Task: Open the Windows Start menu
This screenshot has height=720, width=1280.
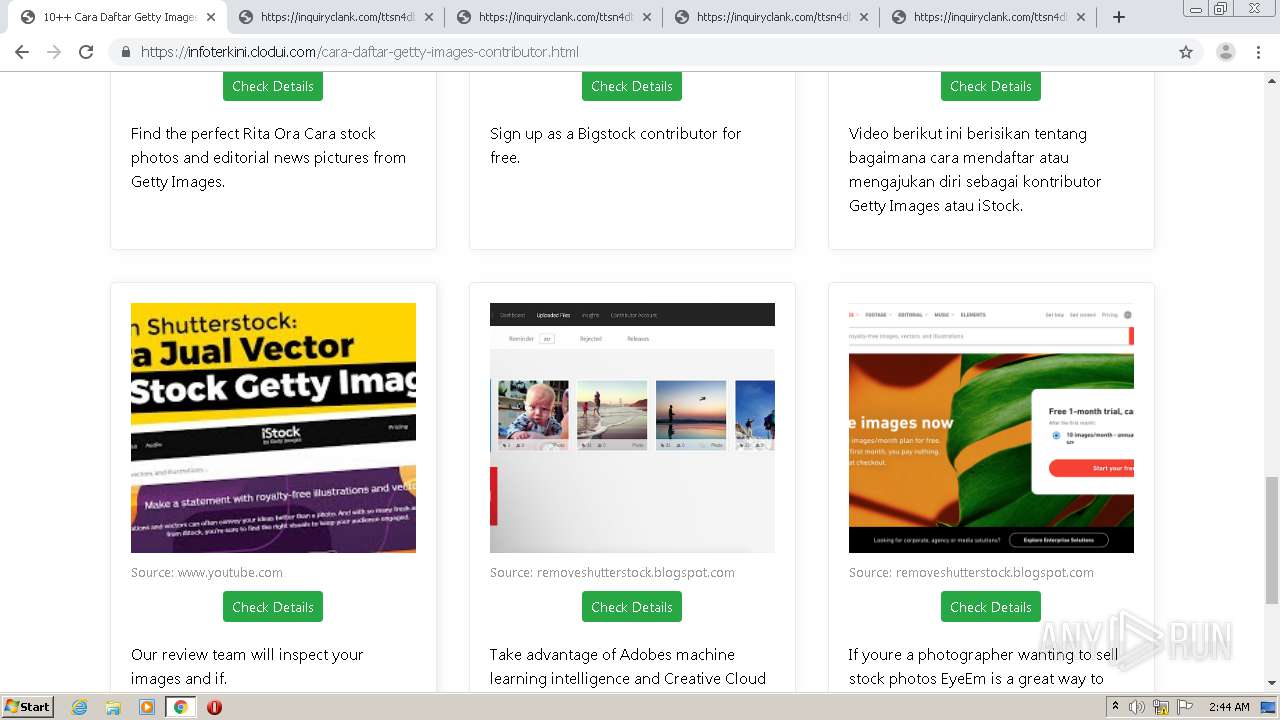Action: (x=28, y=706)
